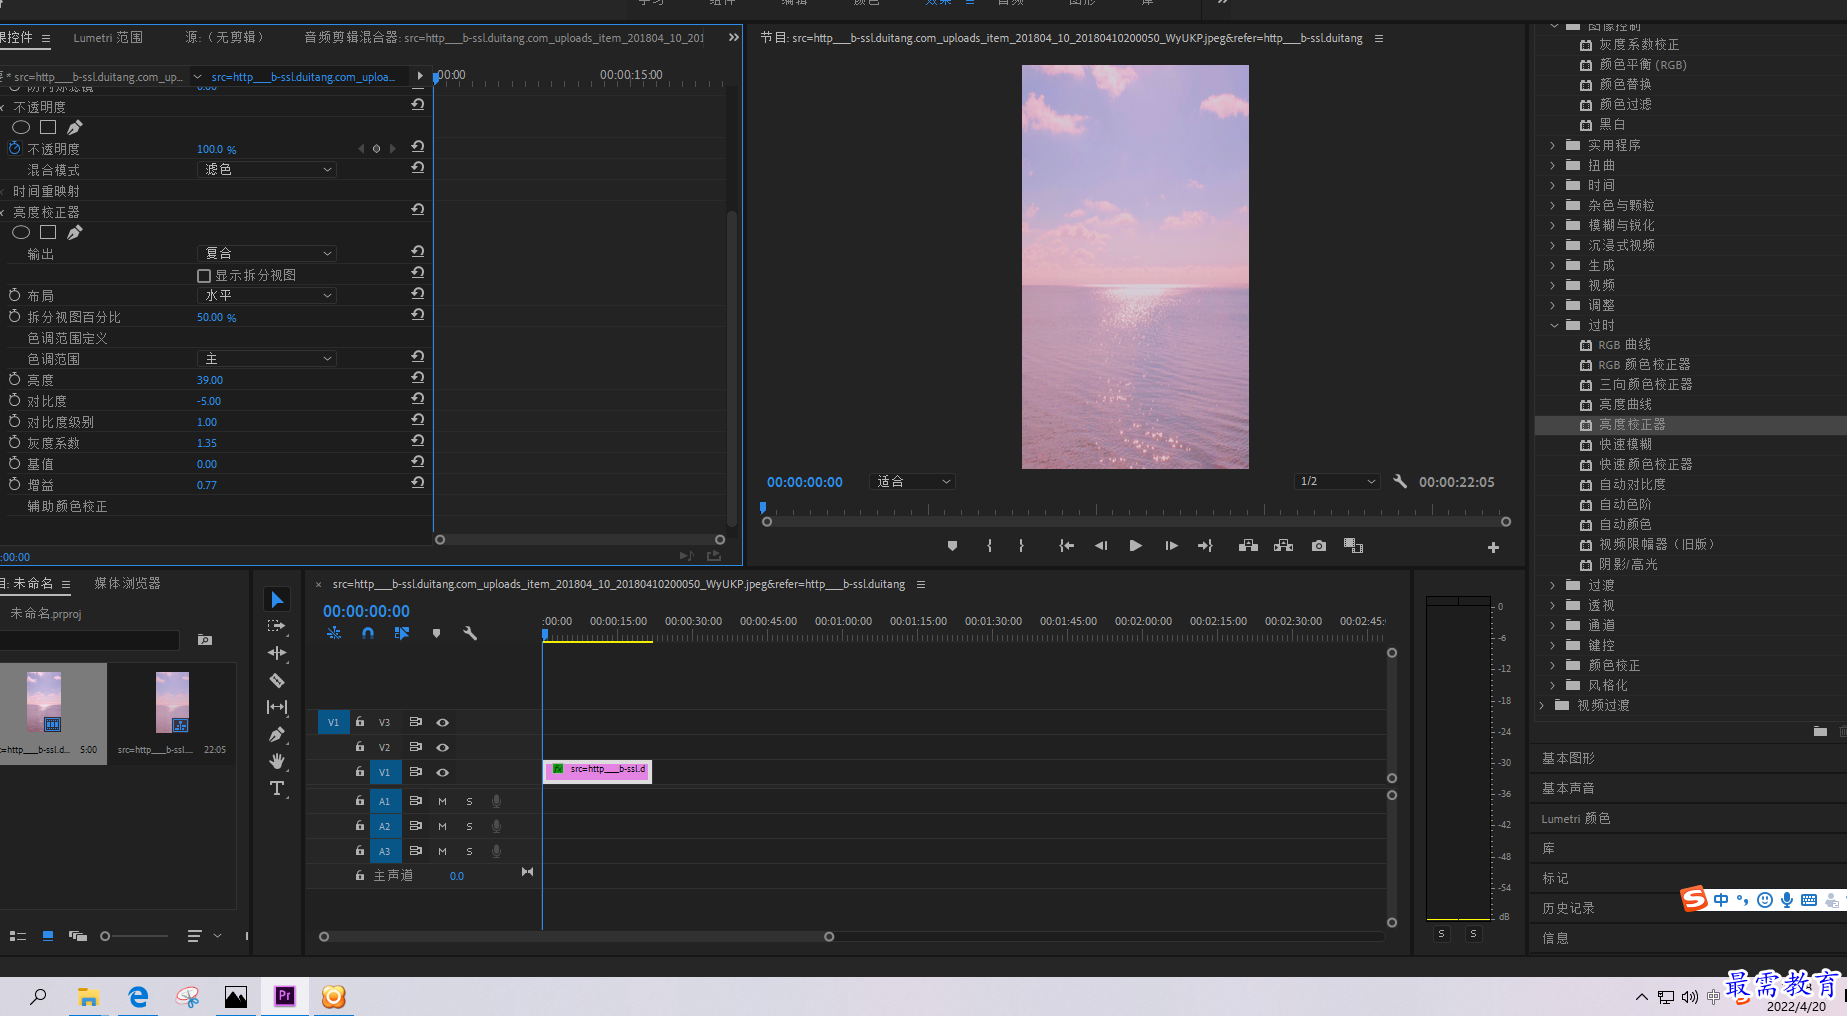Image resolution: width=1847 pixels, height=1016 pixels.
Task: Add marker in timeline header
Action: coord(436,633)
